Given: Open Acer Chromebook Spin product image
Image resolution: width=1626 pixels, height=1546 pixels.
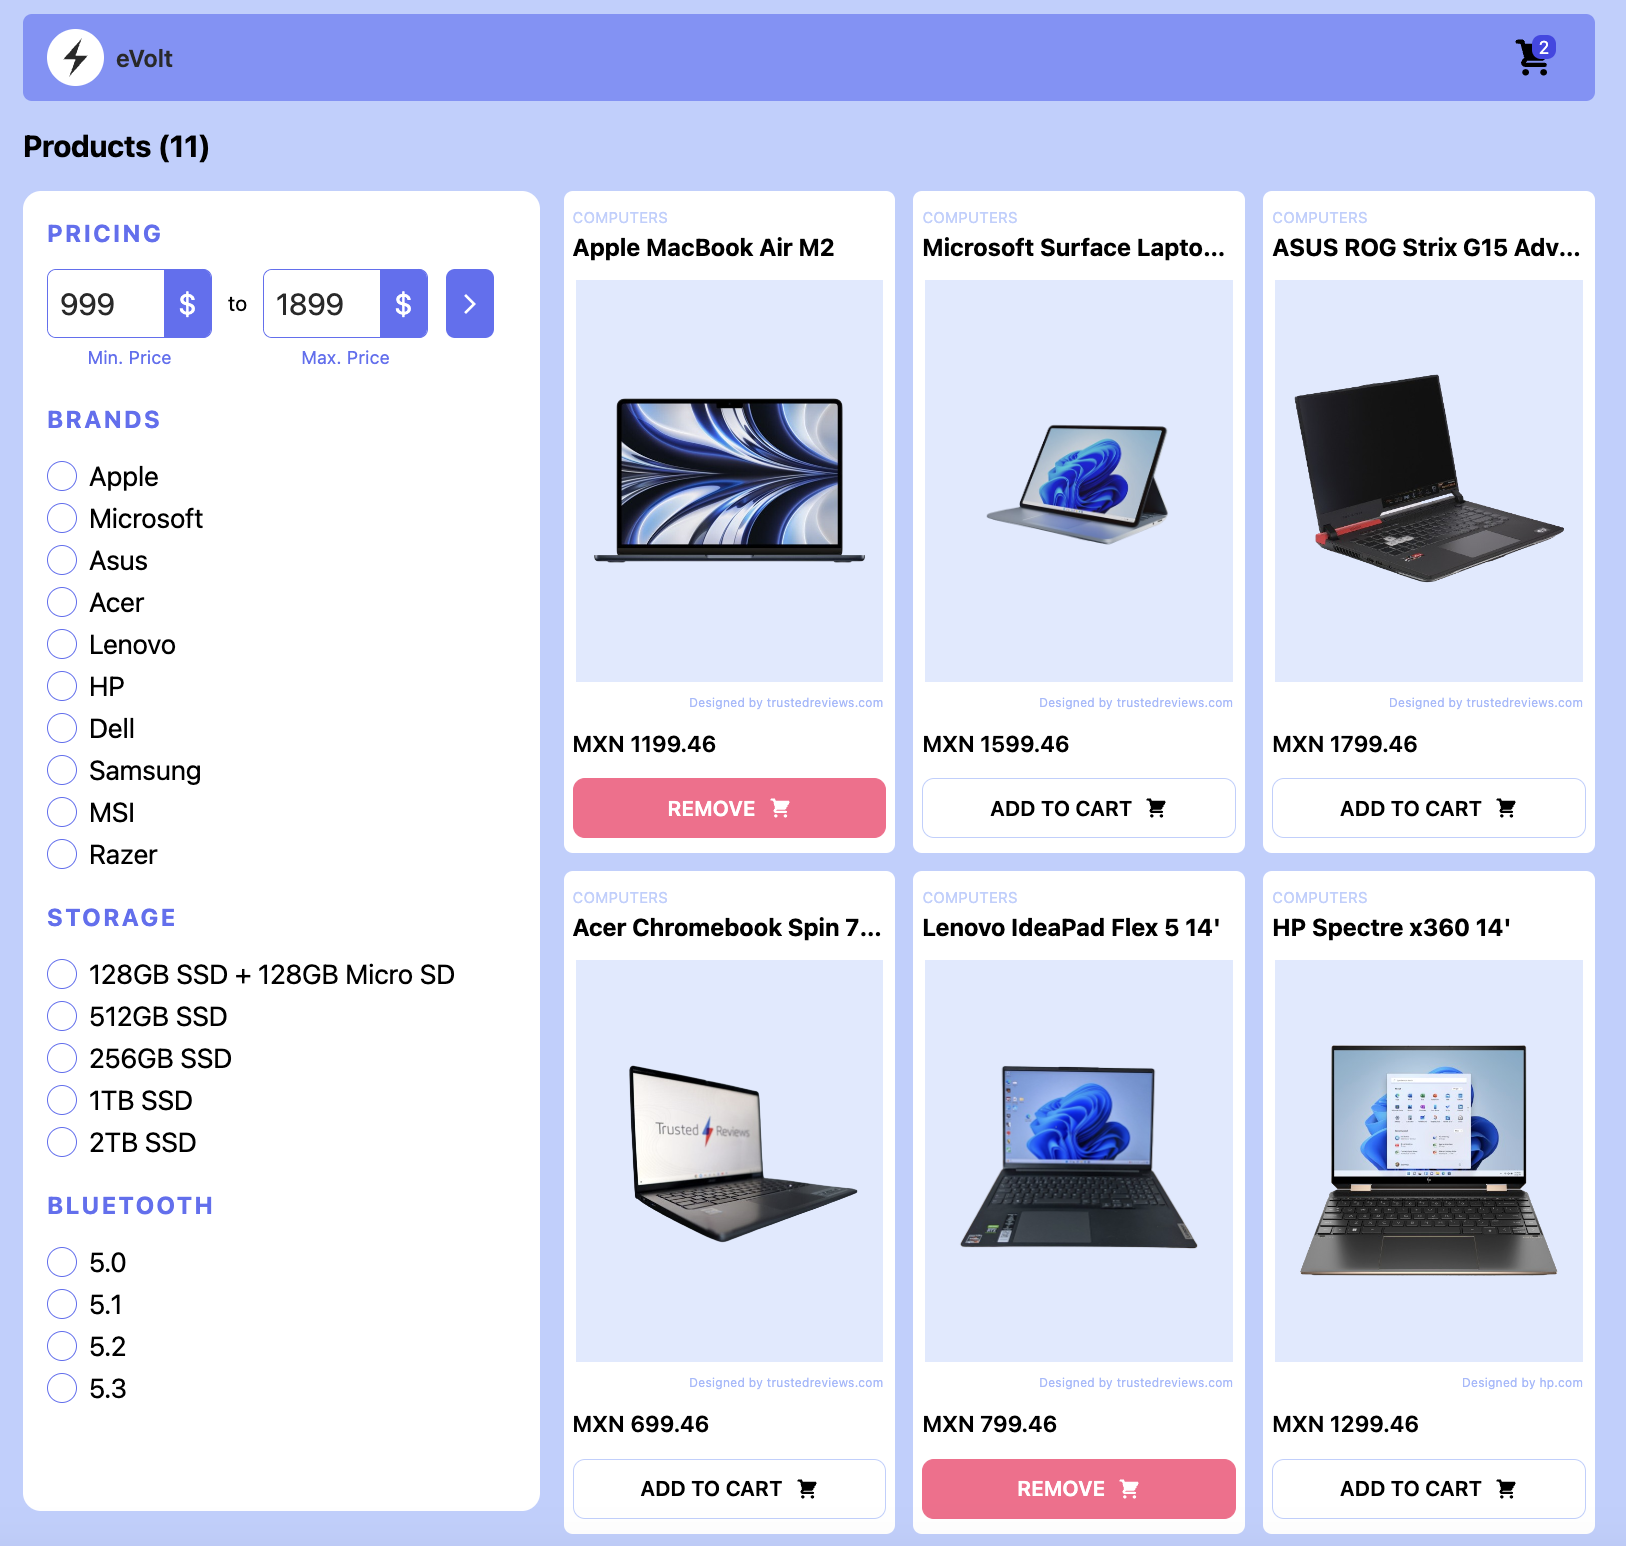Looking at the screenshot, I should pos(729,1161).
